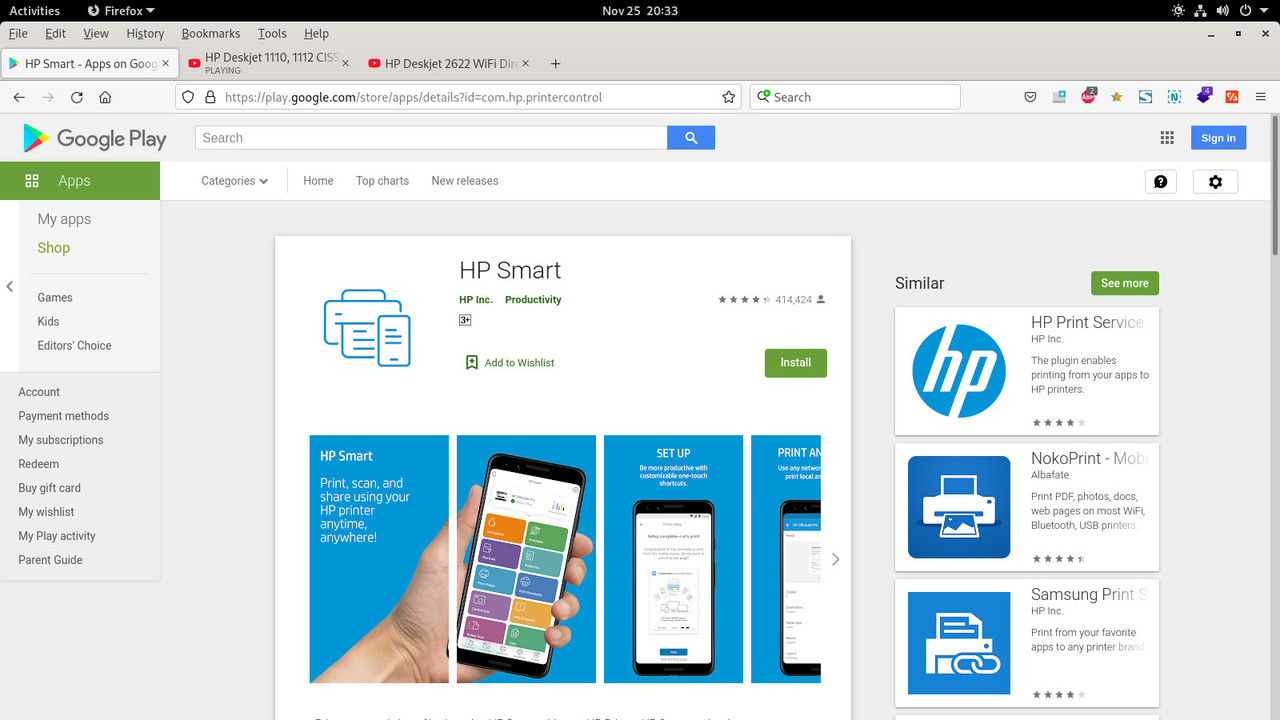Click the Activities button in top bar
The width and height of the screenshot is (1280, 720).
click(x=34, y=11)
